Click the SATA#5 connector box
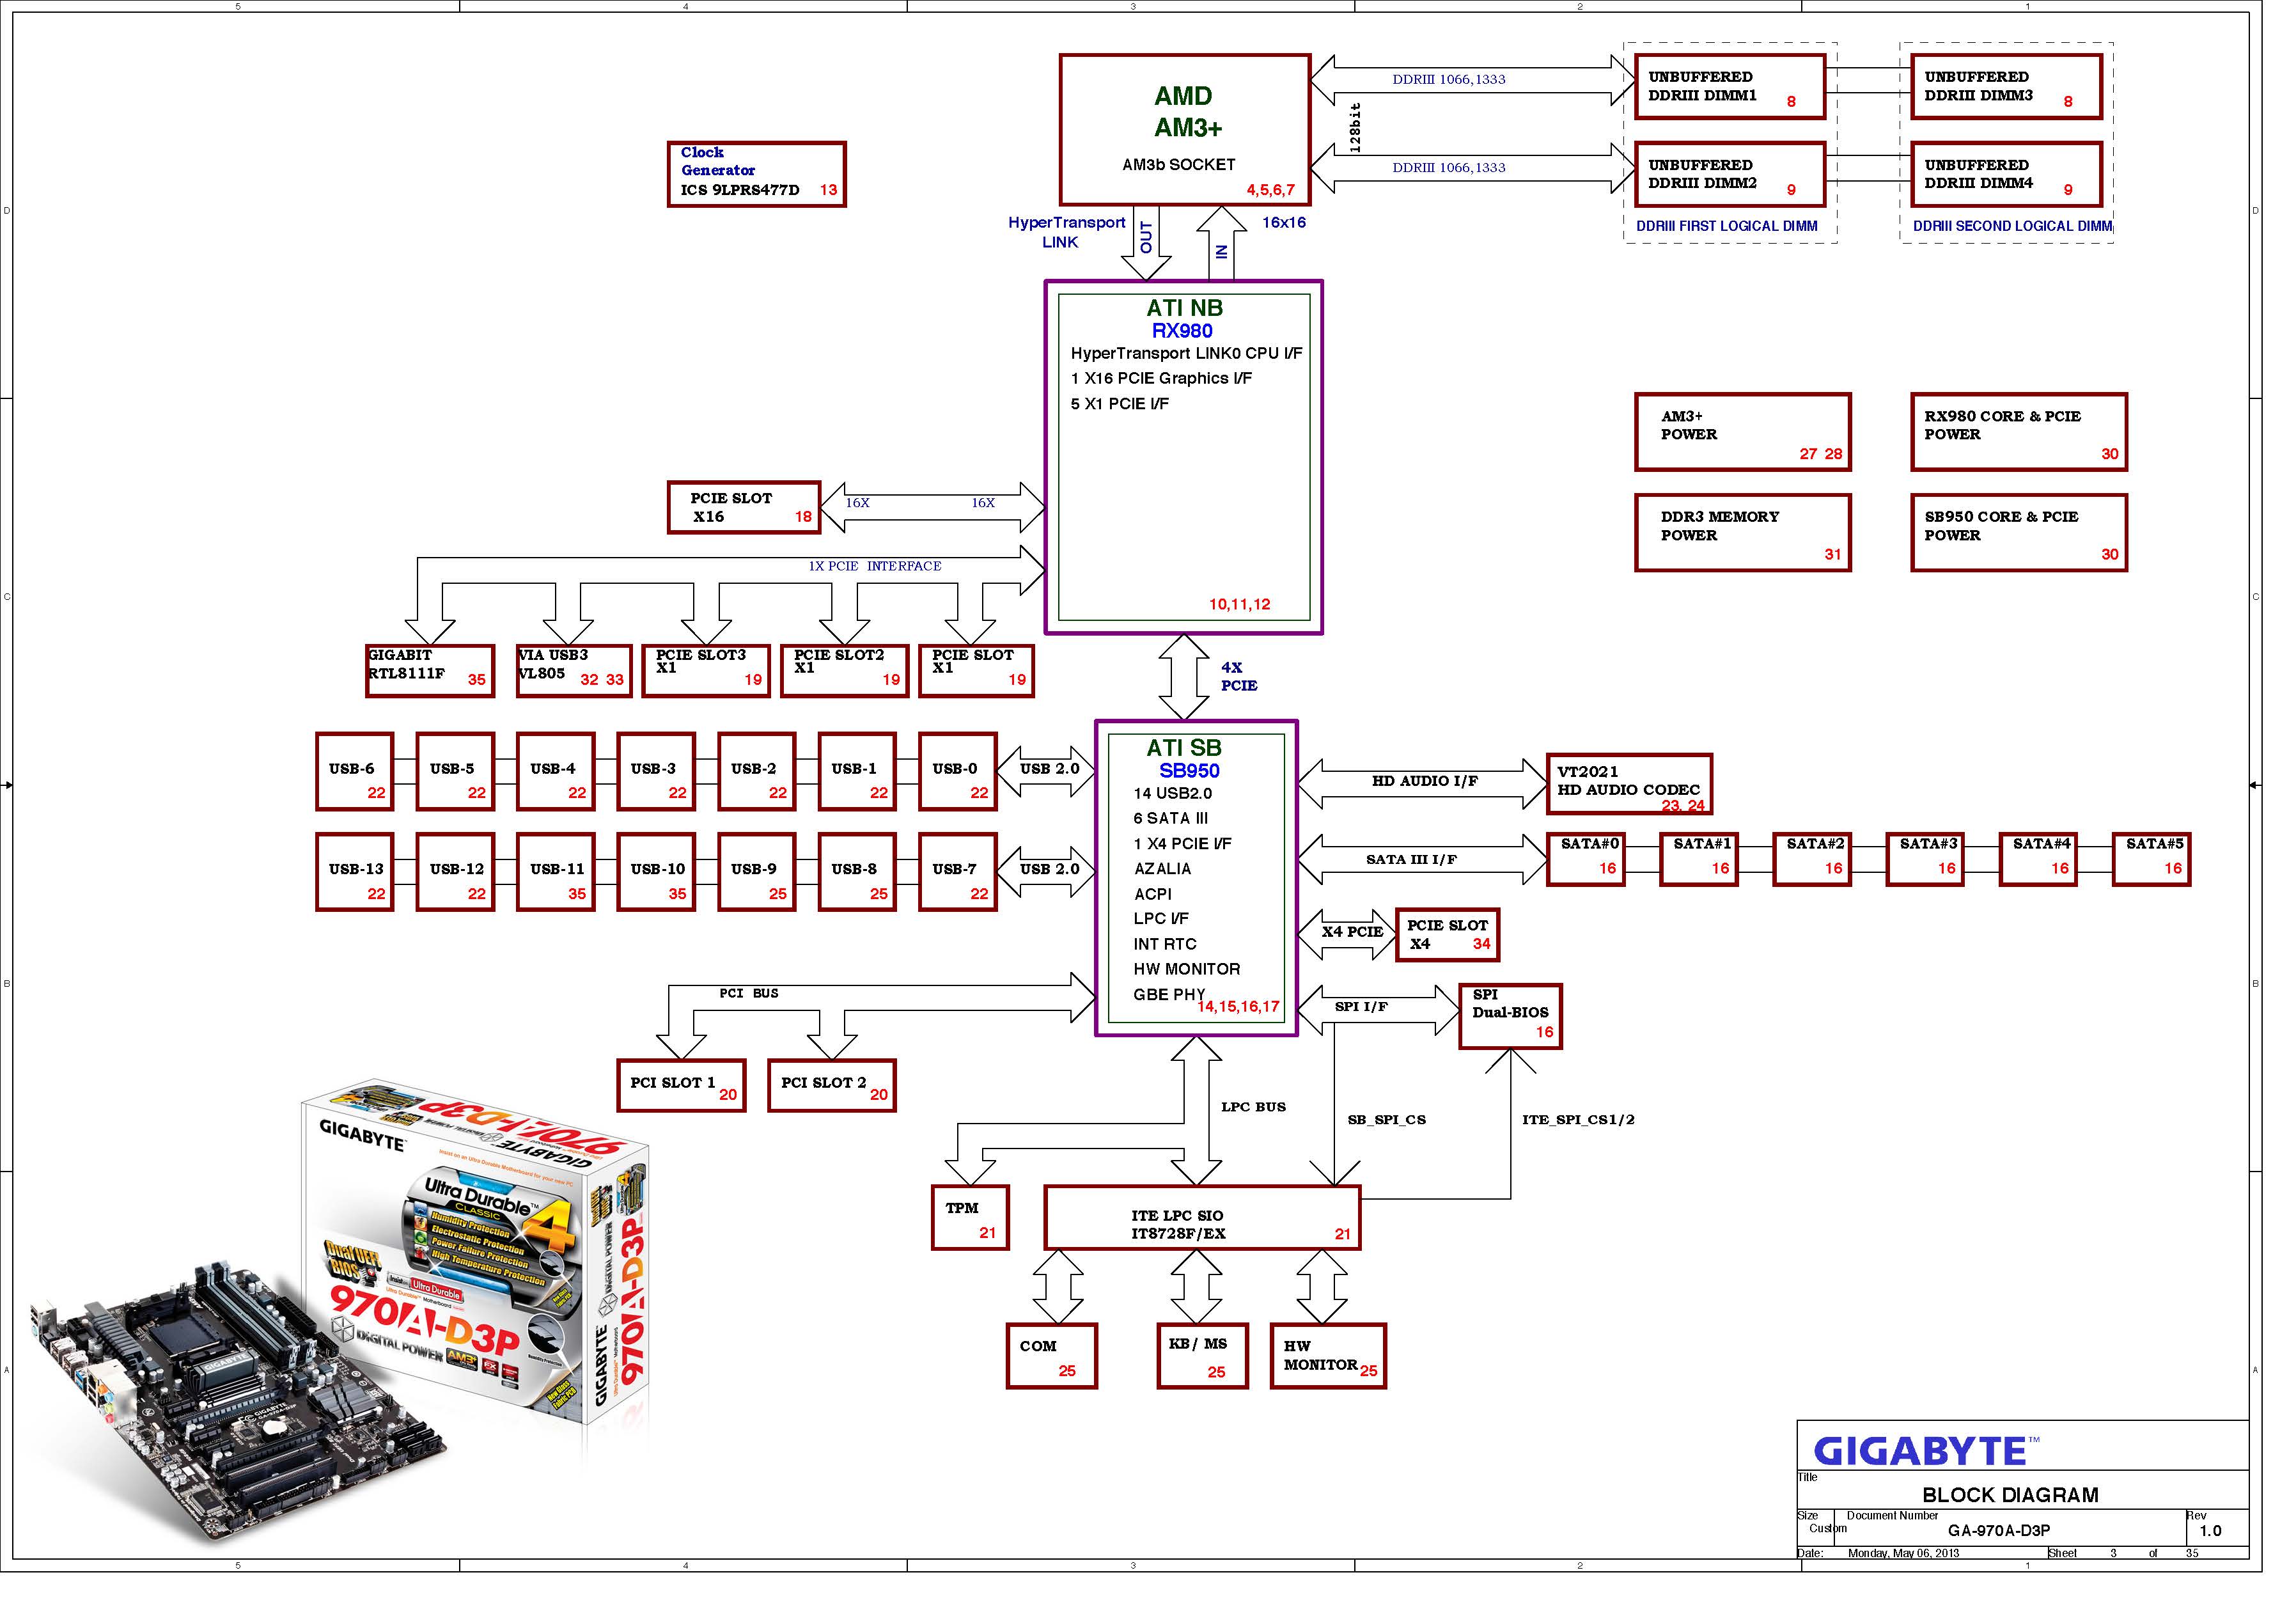The height and width of the screenshot is (1623, 2296). 2151,859
